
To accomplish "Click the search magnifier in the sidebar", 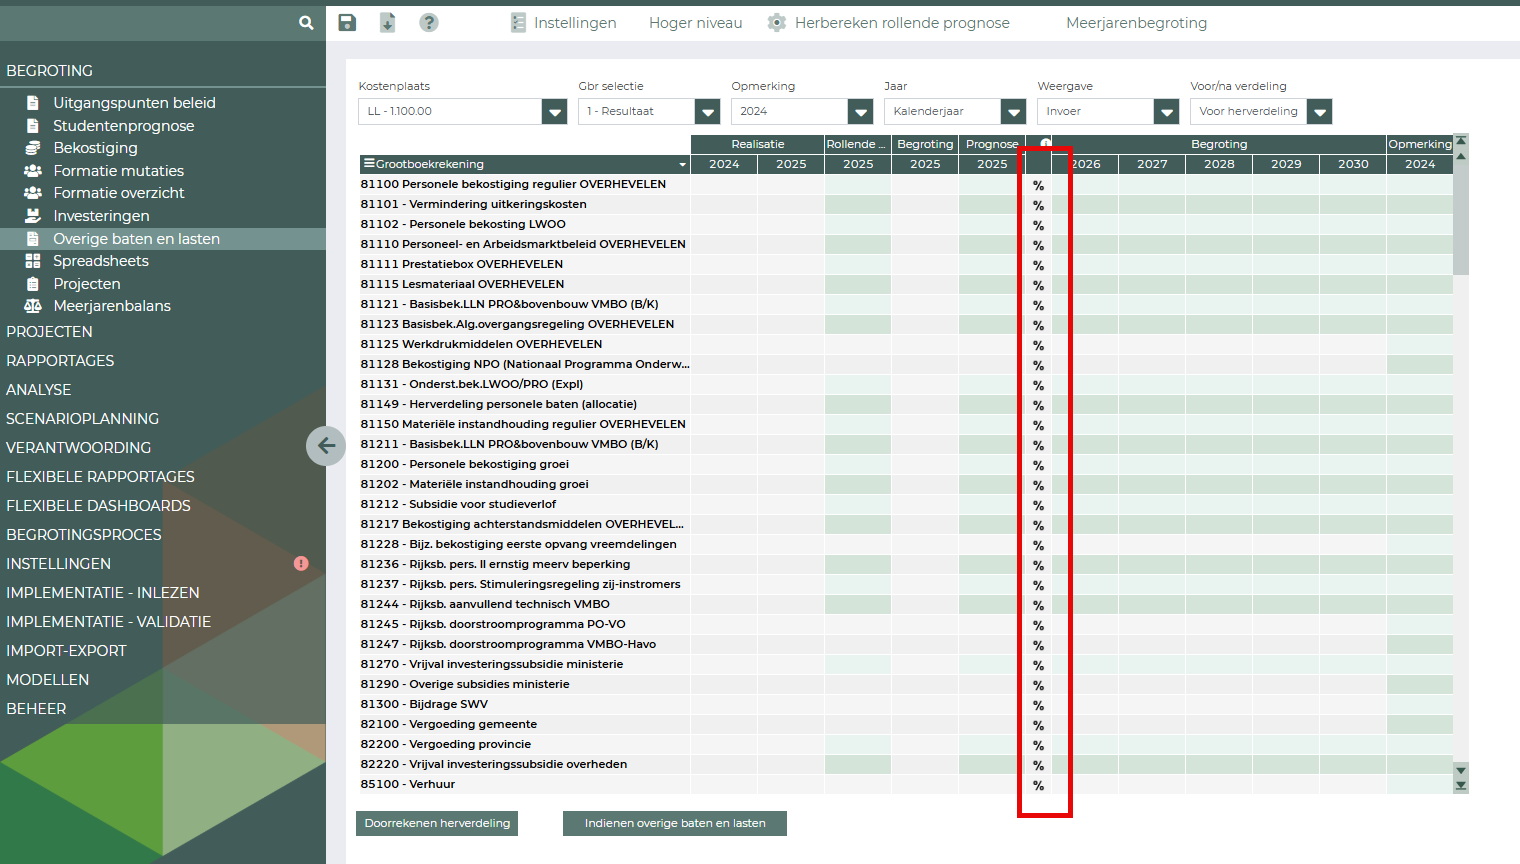I will tap(306, 23).
